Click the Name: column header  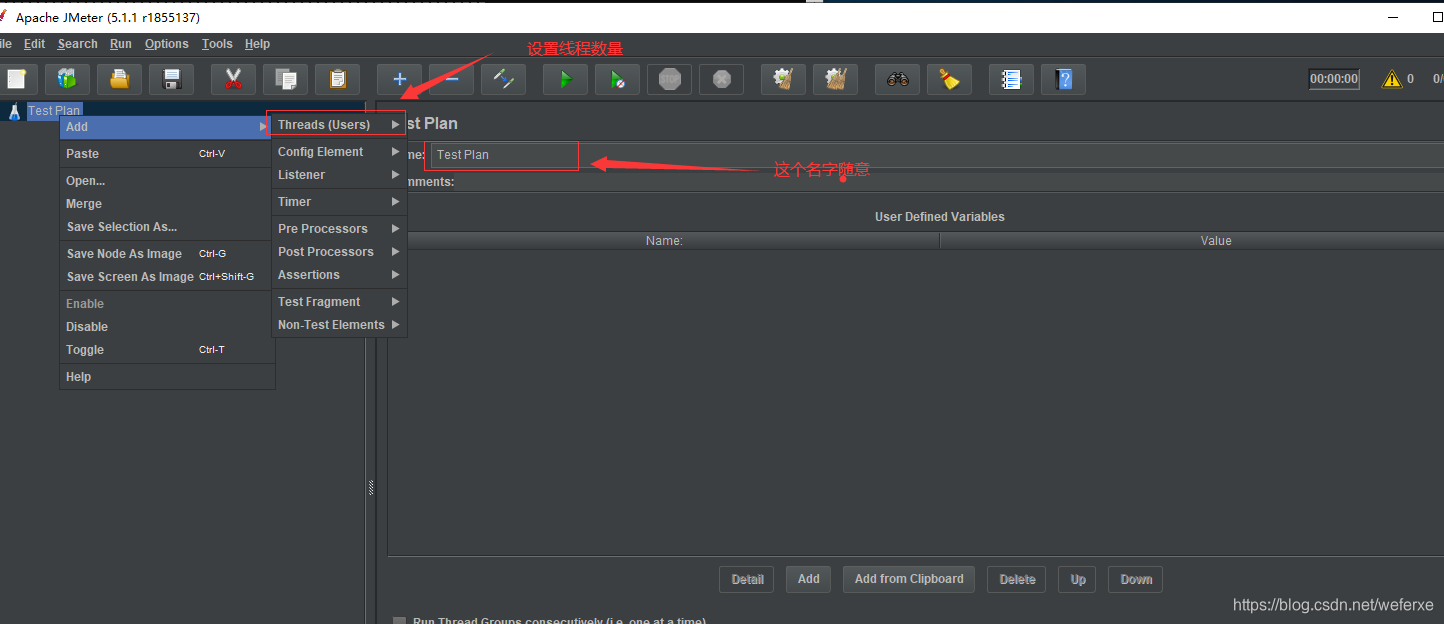[664, 241]
